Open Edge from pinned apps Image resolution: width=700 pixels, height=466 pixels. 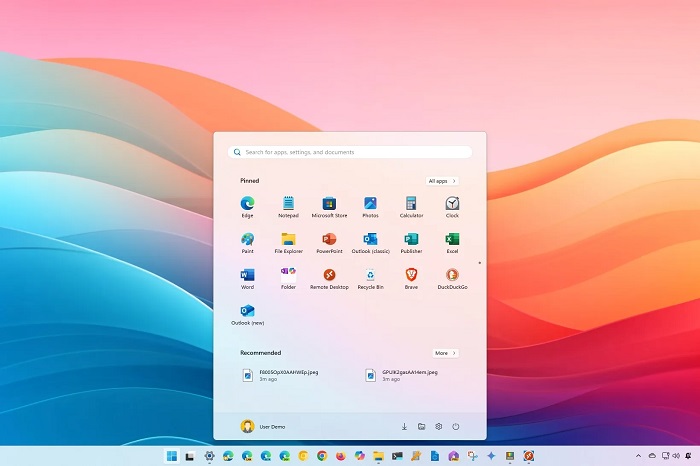click(247, 207)
